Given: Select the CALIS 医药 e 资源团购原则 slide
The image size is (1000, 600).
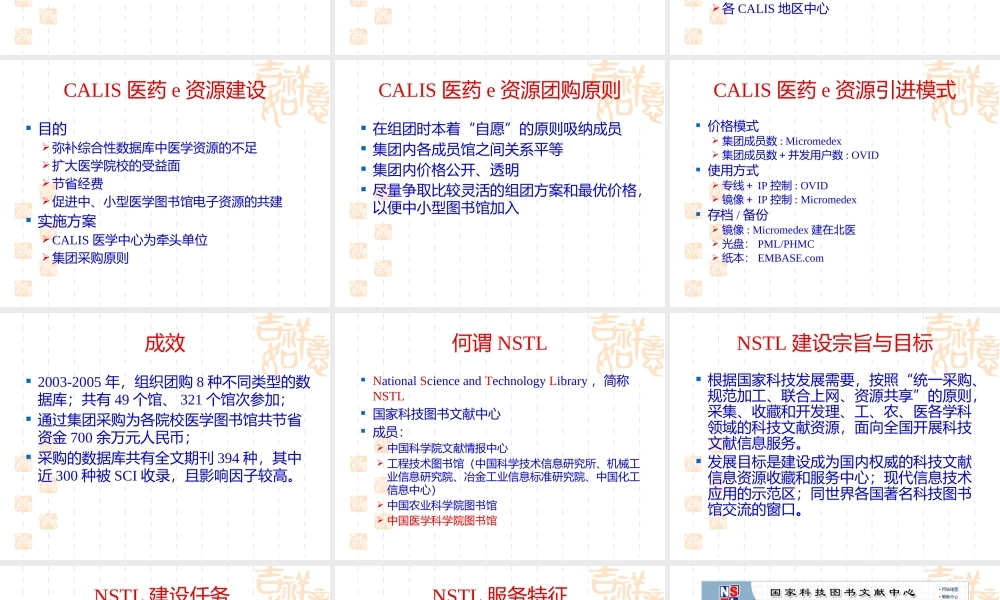Looking at the screenshot, I should pos(499,183).
